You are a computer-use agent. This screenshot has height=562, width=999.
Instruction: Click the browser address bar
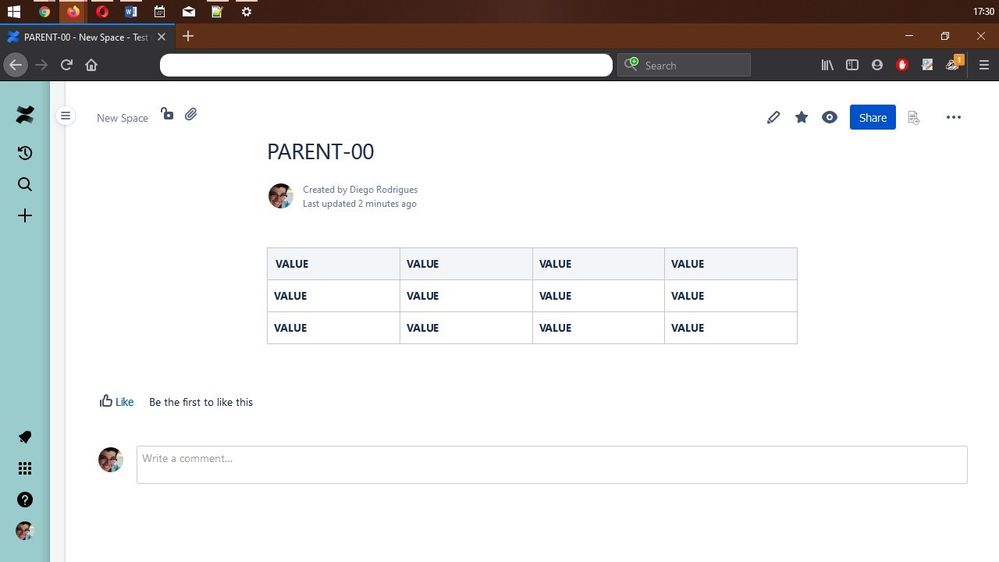(386, 65)
